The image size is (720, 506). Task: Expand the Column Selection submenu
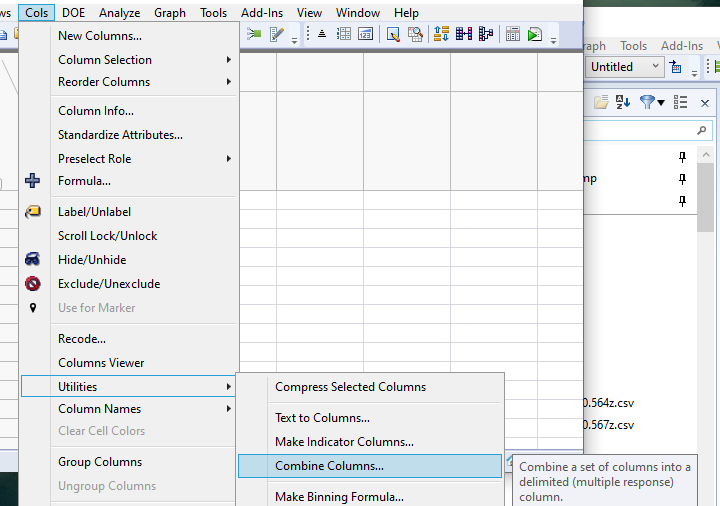tap(129, 60)
